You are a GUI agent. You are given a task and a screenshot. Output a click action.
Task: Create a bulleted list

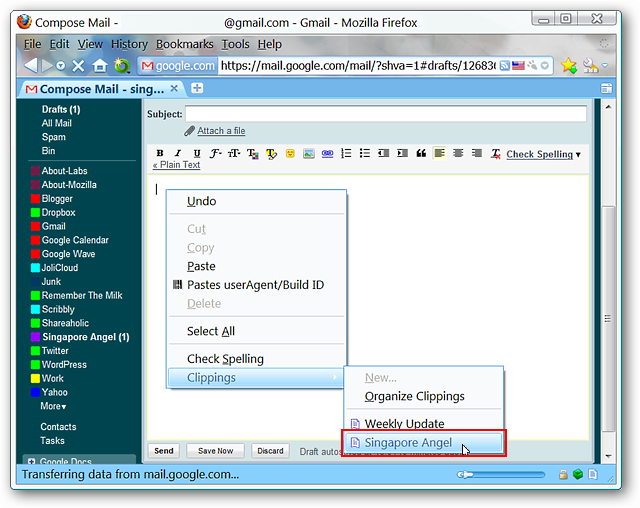[364, 153]
